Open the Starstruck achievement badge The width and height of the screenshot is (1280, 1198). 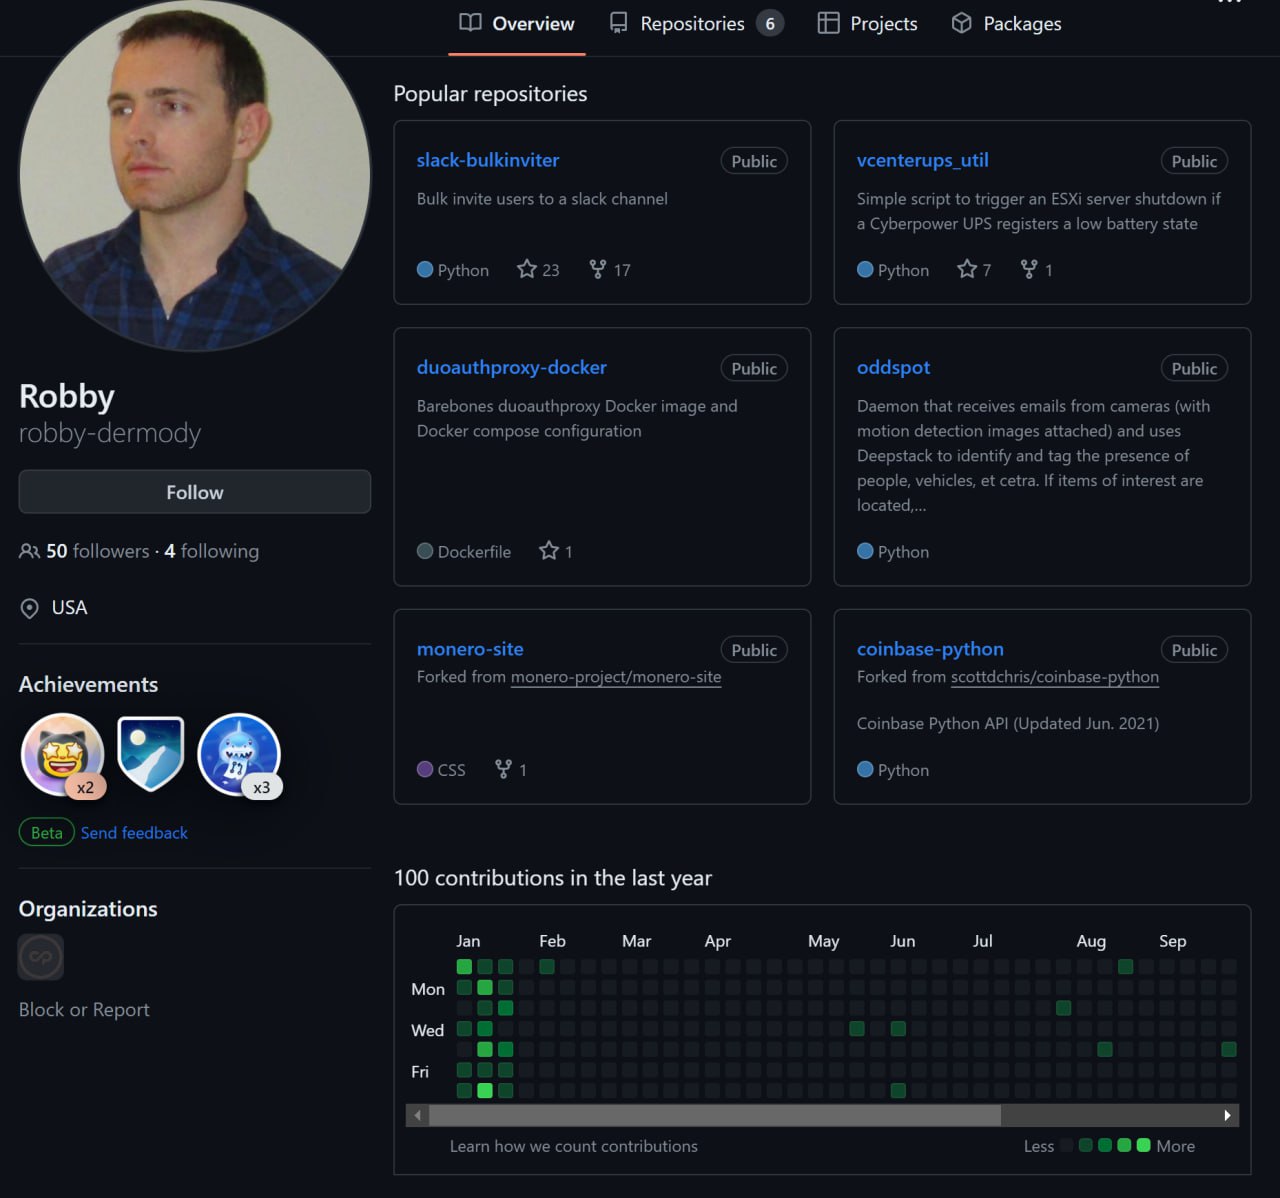(x=62, y=755)
